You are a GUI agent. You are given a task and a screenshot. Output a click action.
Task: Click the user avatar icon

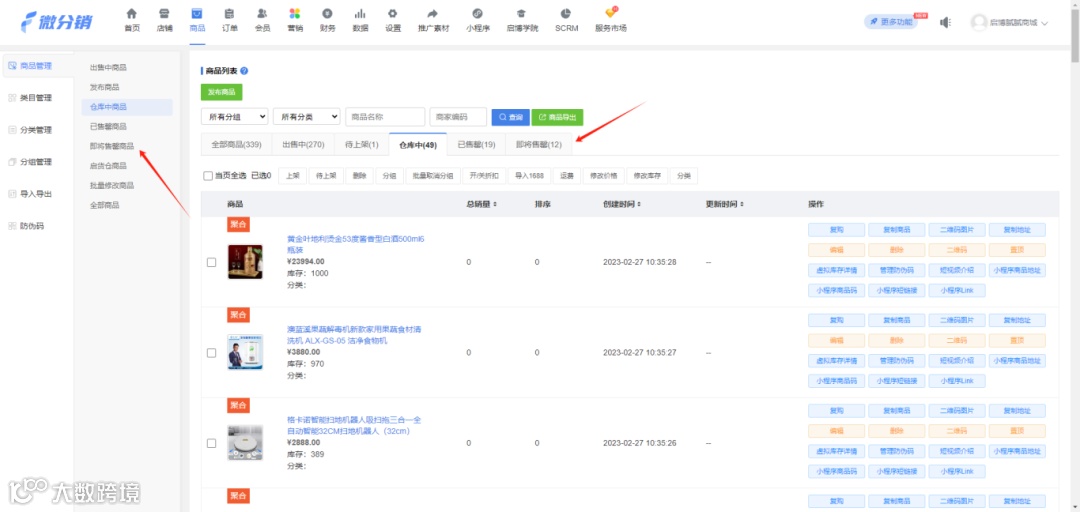979,23
